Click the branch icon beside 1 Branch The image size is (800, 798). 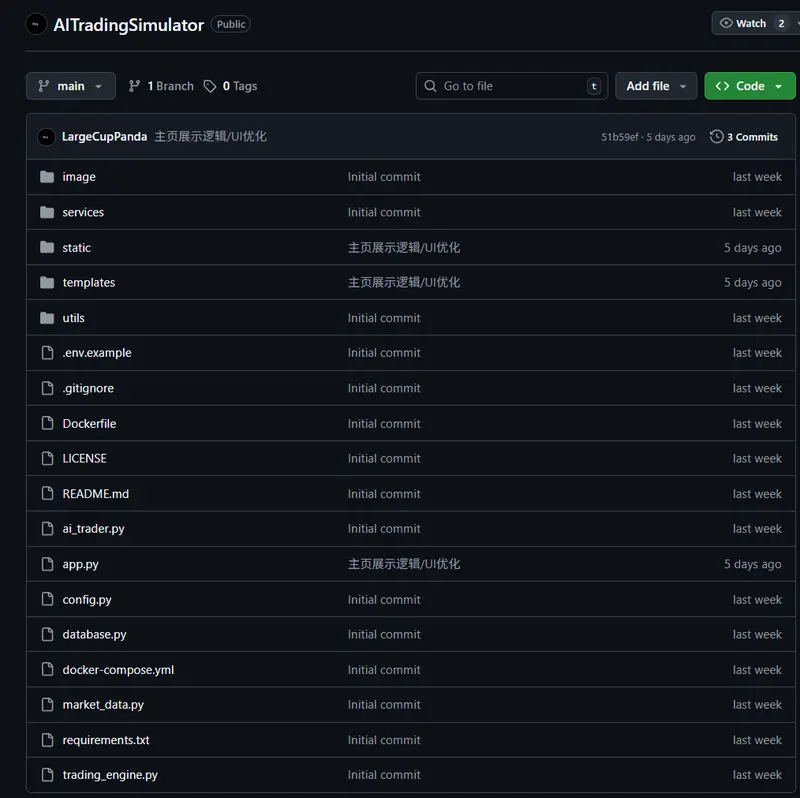coord(135,86)
